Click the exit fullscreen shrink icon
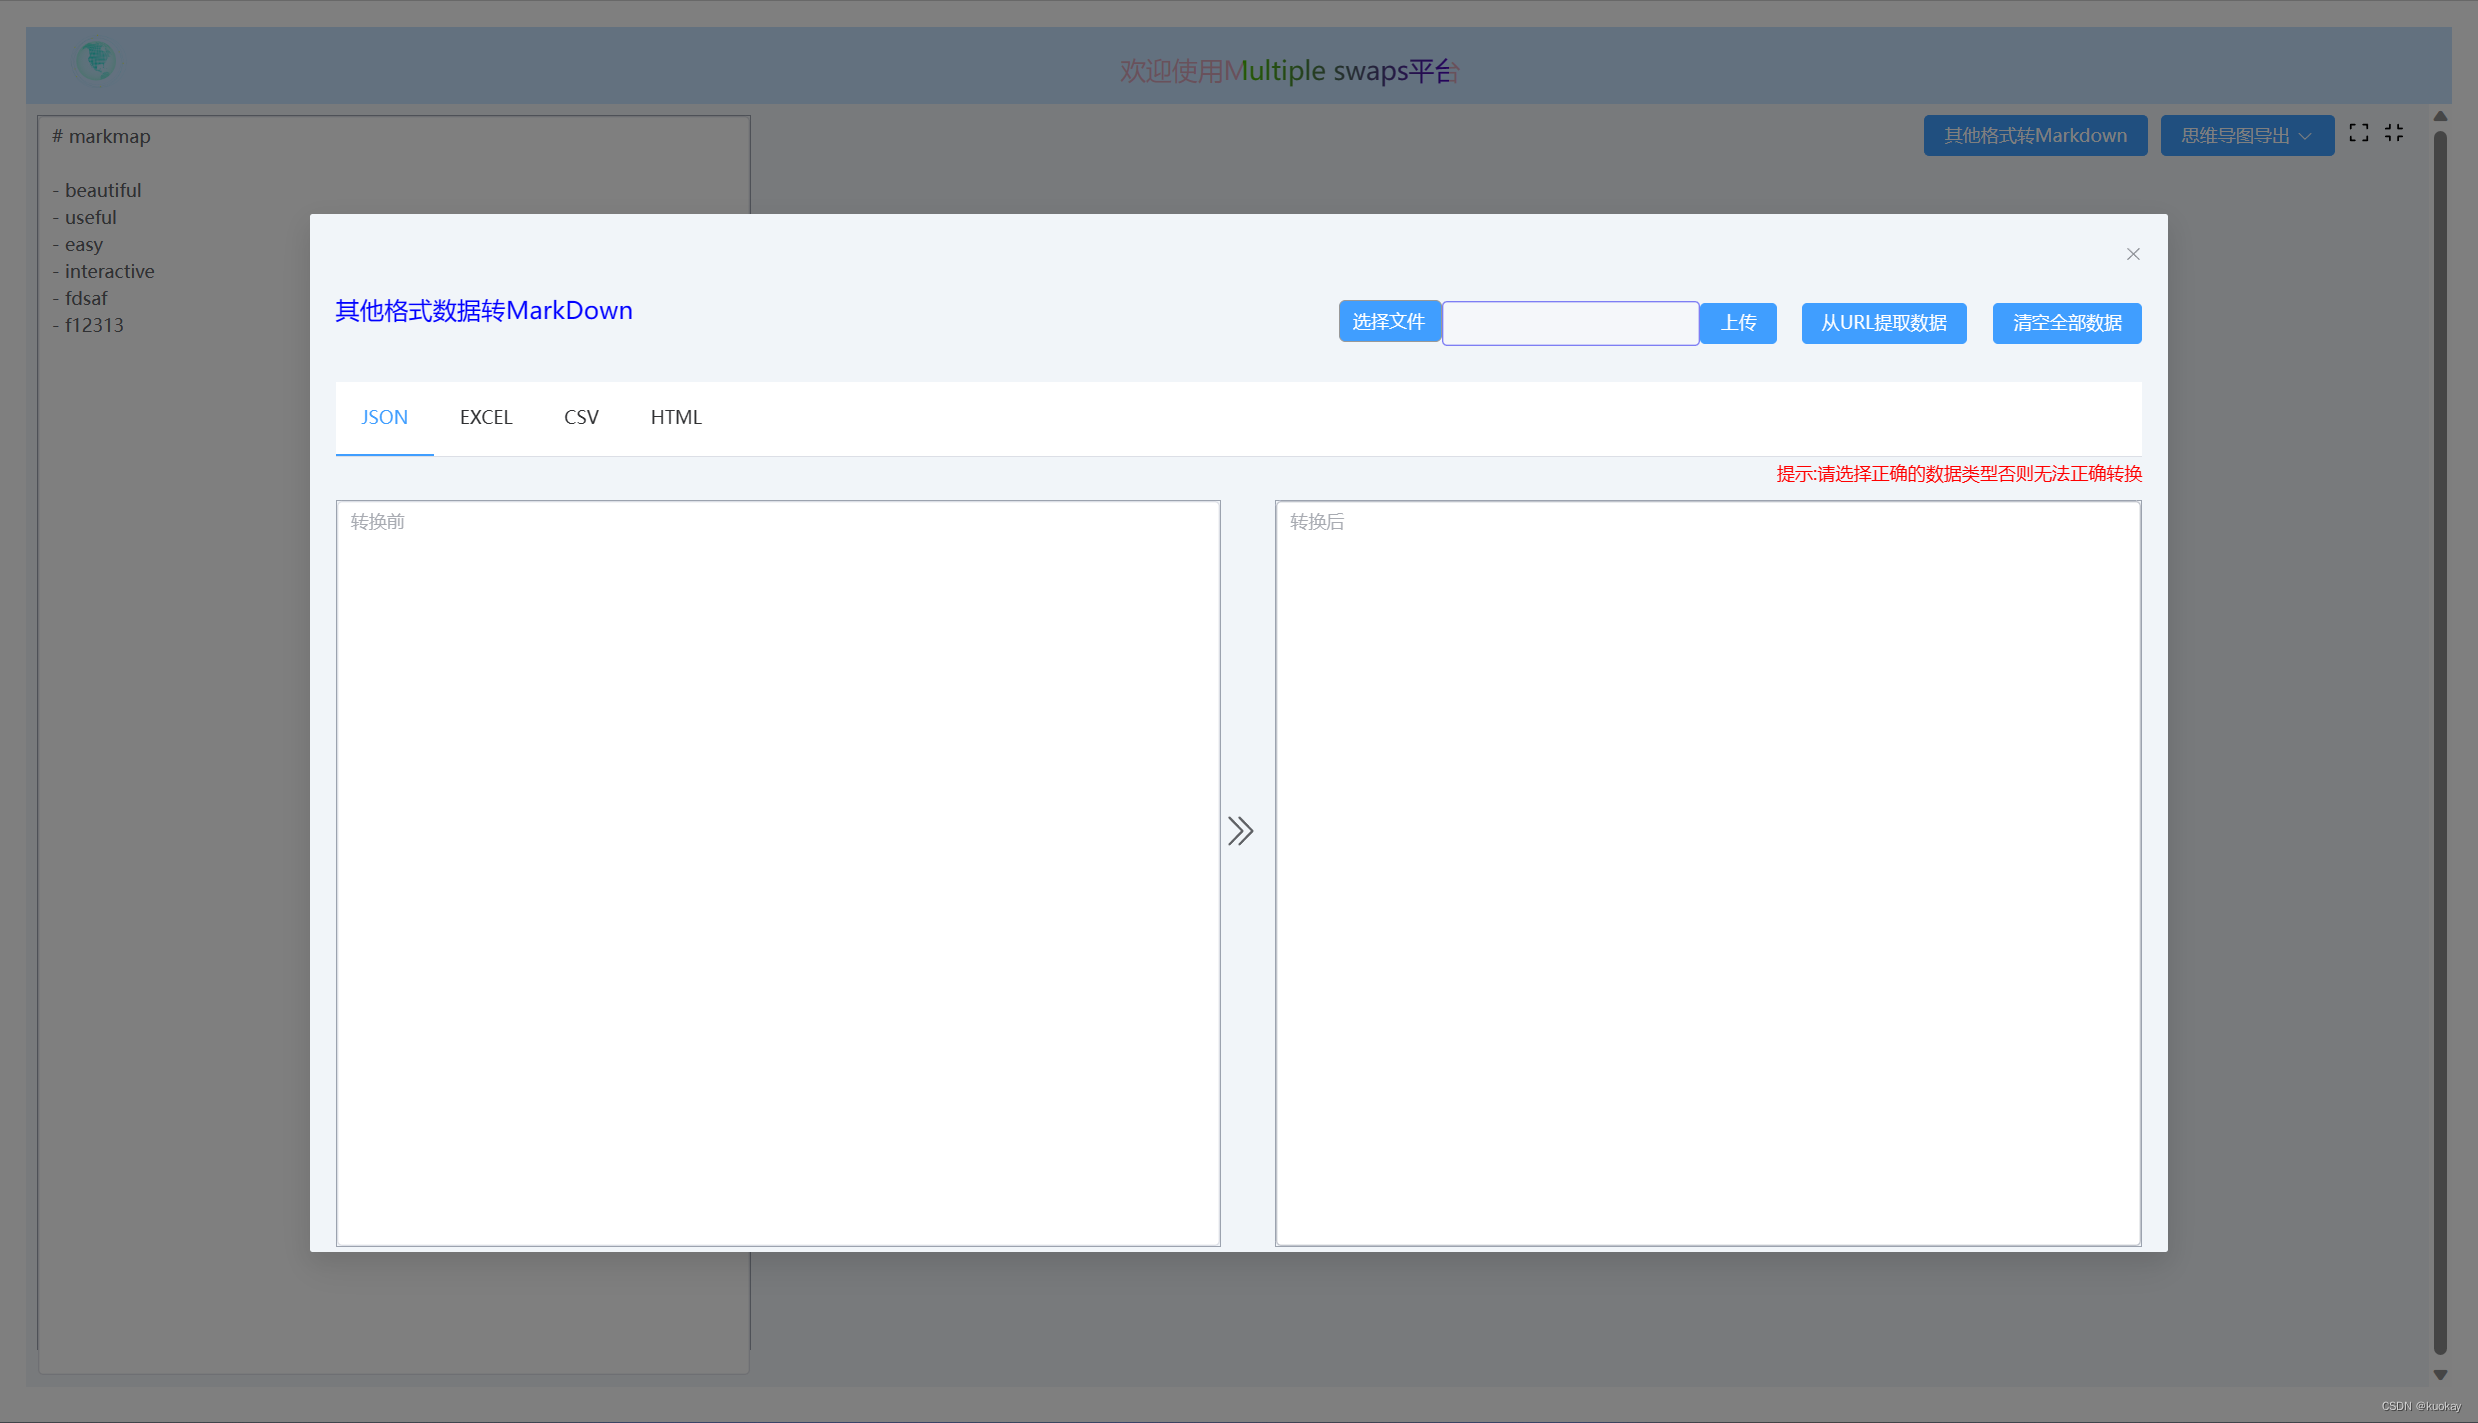The height and width of the screenshot is (1423, 2478). click(x=2394, y=133)
